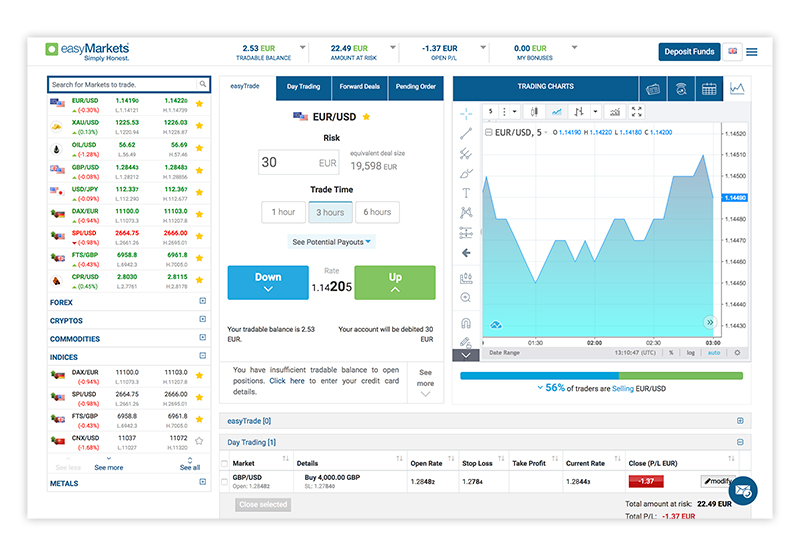Viewport: 800px width, 556px height.
Task: Click the green Up trade button
Action: 395,282
